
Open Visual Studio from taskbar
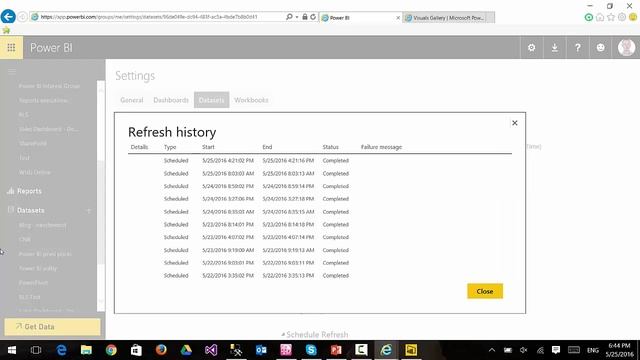point(211,350)
